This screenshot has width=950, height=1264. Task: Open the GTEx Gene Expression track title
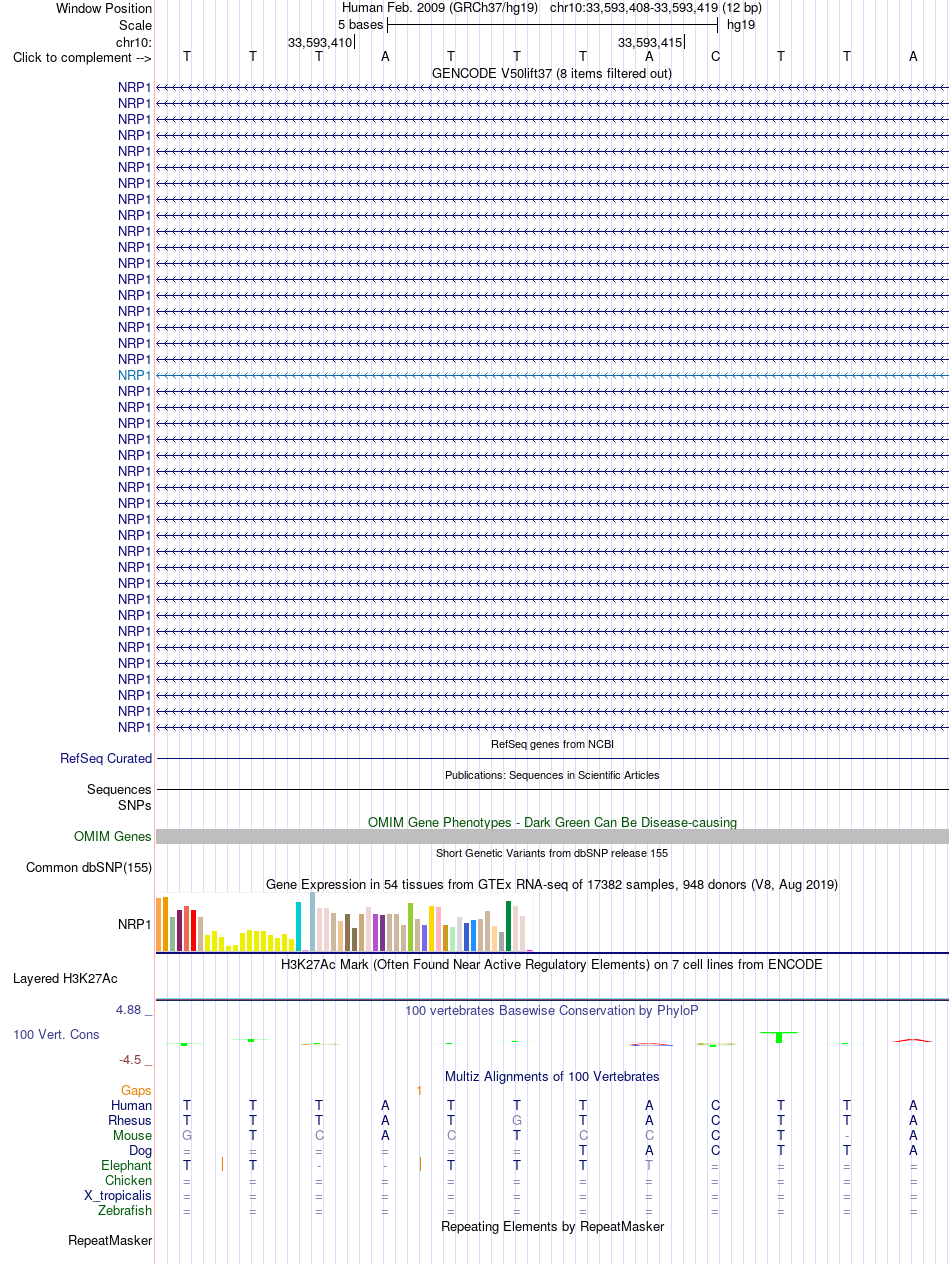(x=552, y=885)
